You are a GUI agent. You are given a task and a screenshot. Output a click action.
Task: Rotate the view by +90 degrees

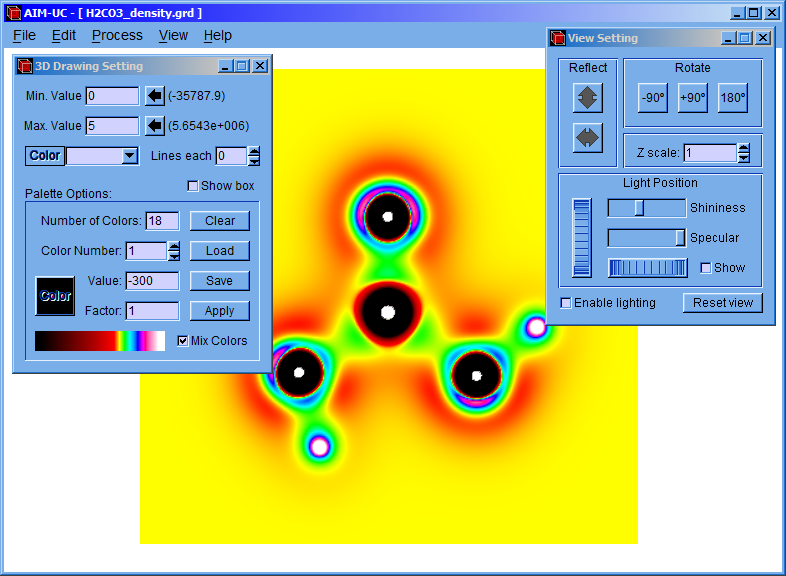[x=692, y=98]
